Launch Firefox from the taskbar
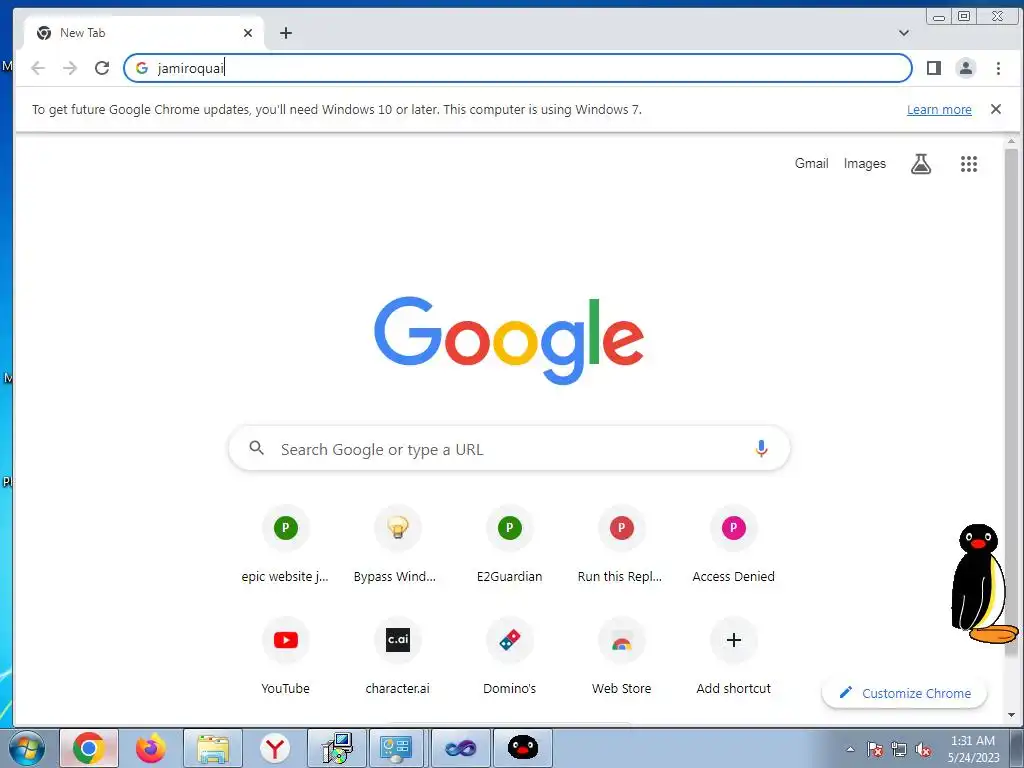This screenshot has height=768, width=1024. click(151, 748)
